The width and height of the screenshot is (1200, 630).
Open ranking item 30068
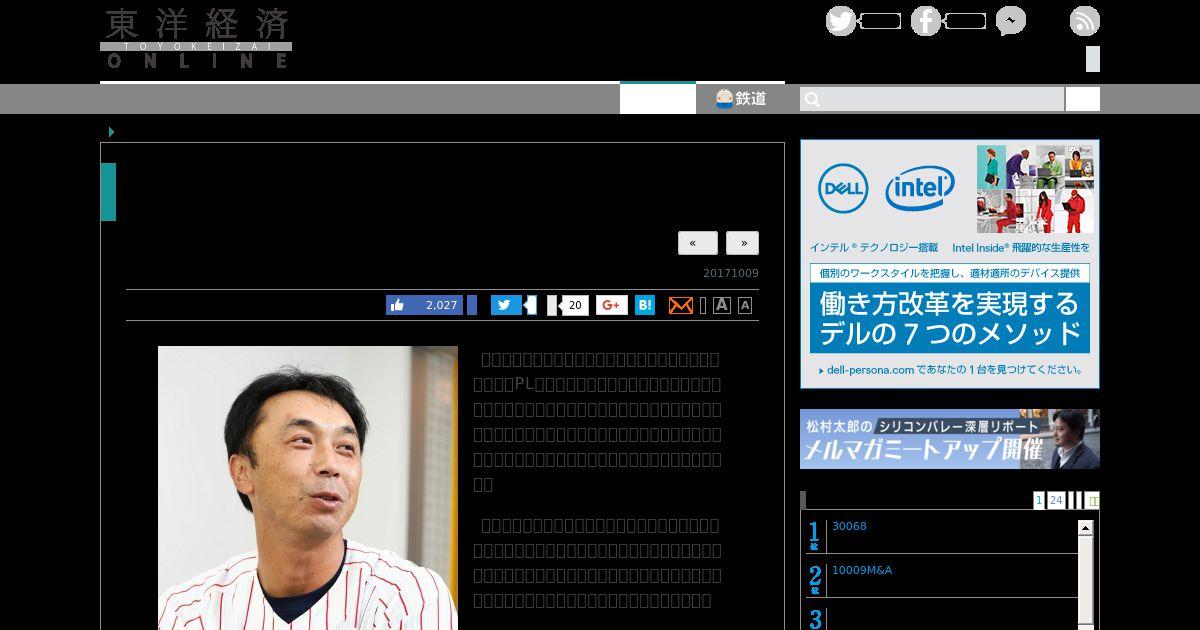(849, 526)
